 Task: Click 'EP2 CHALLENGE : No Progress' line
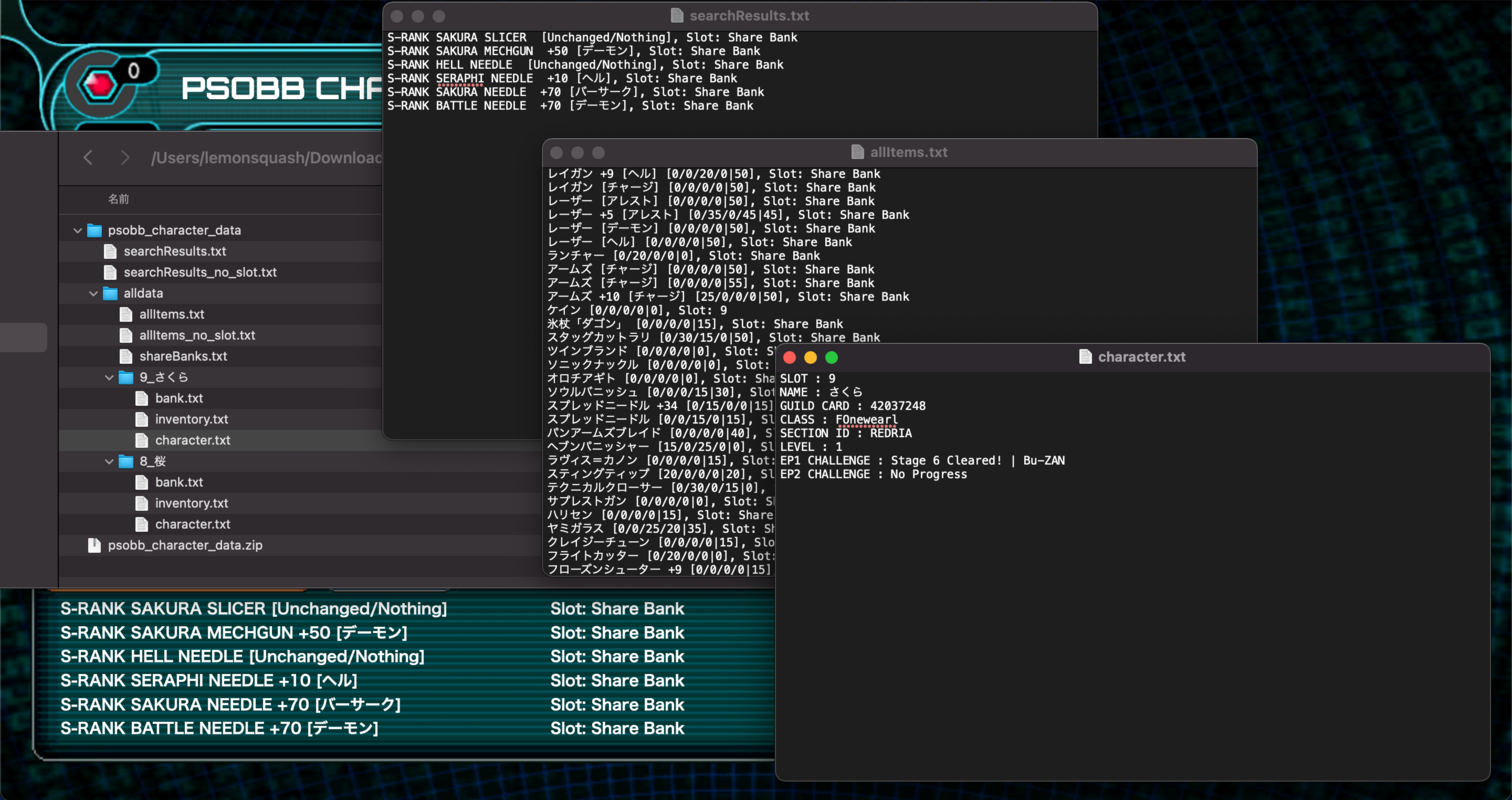click(874, 474)
